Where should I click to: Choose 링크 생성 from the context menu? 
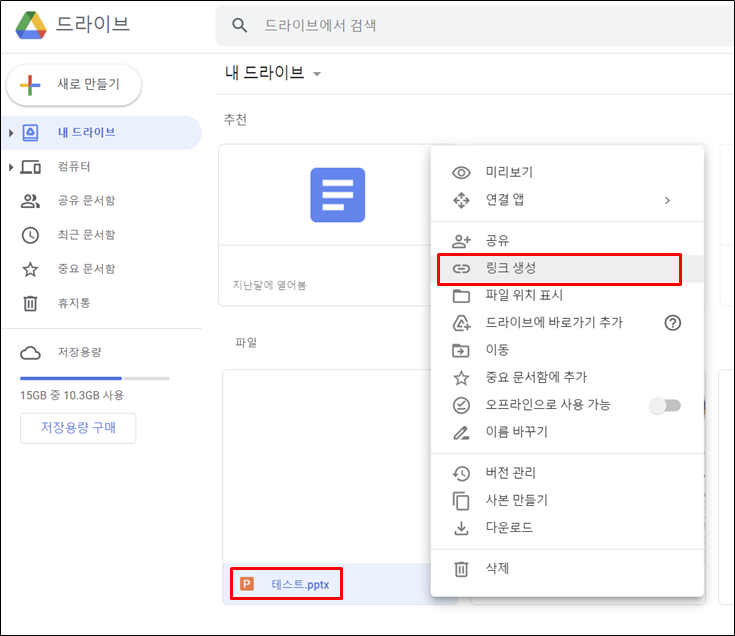567,269
